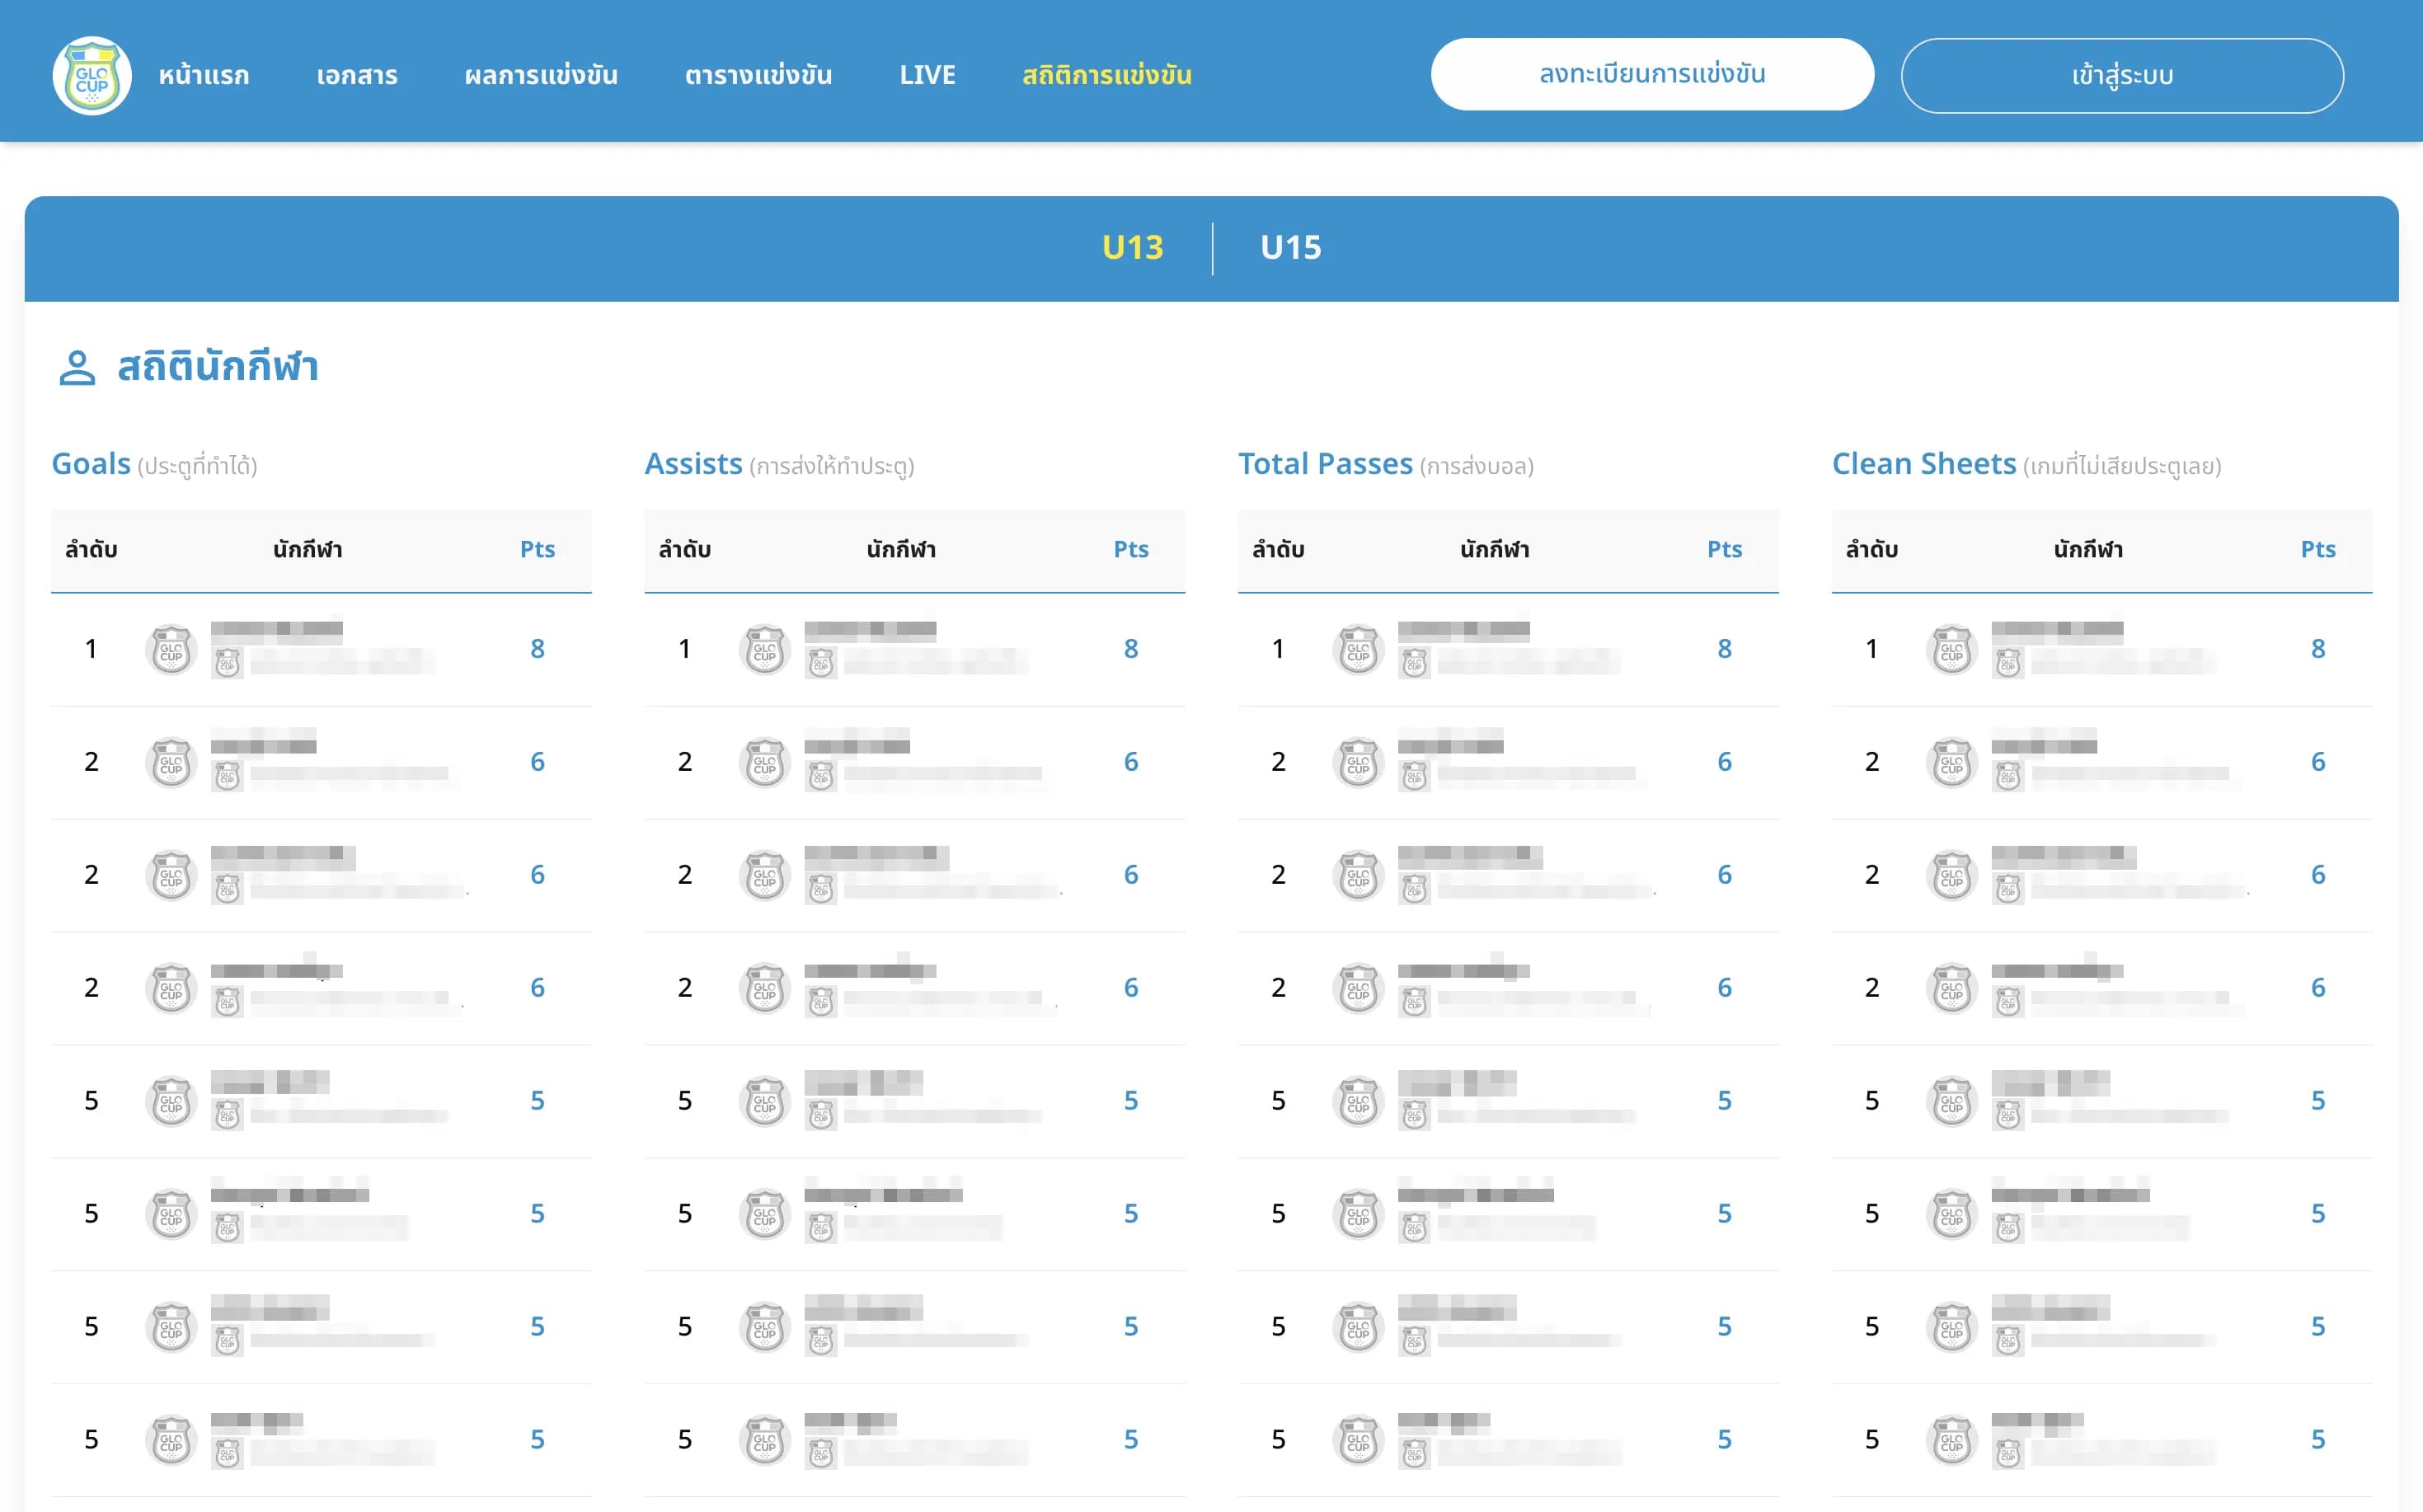The height and width of the screenshot is (1512, 2423).
Task: Click rank 1 player badge in Clean Sheets
Action: coord(1951,650)
